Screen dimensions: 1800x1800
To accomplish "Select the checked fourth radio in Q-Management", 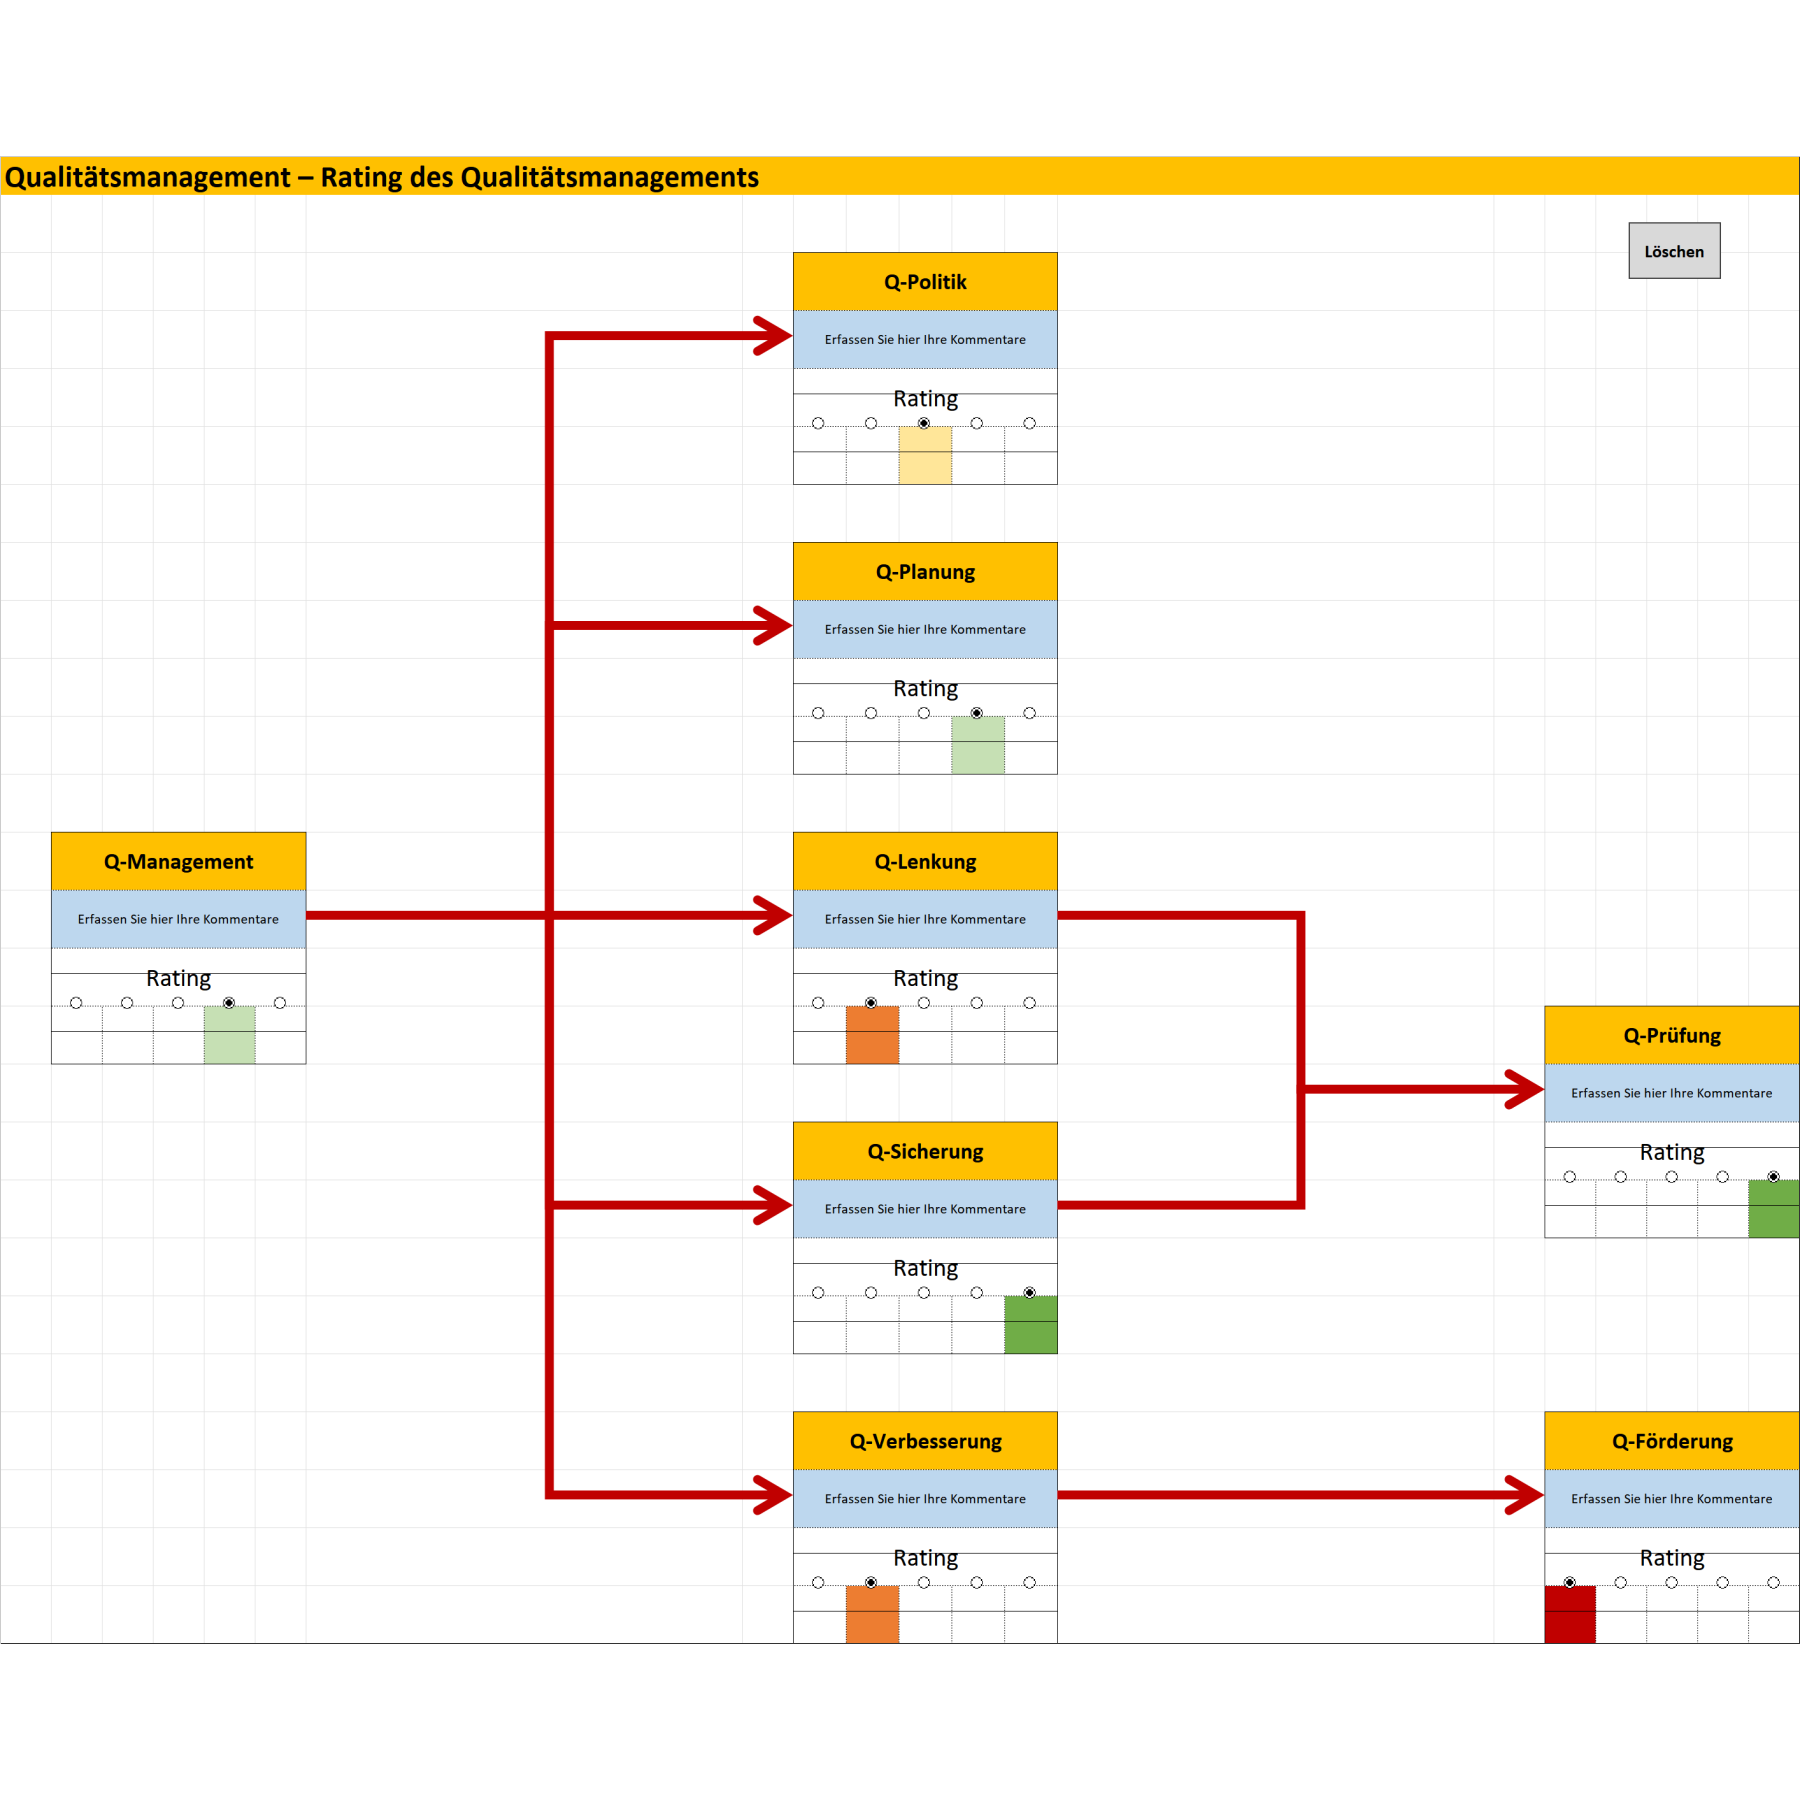I will point(229,1003).
